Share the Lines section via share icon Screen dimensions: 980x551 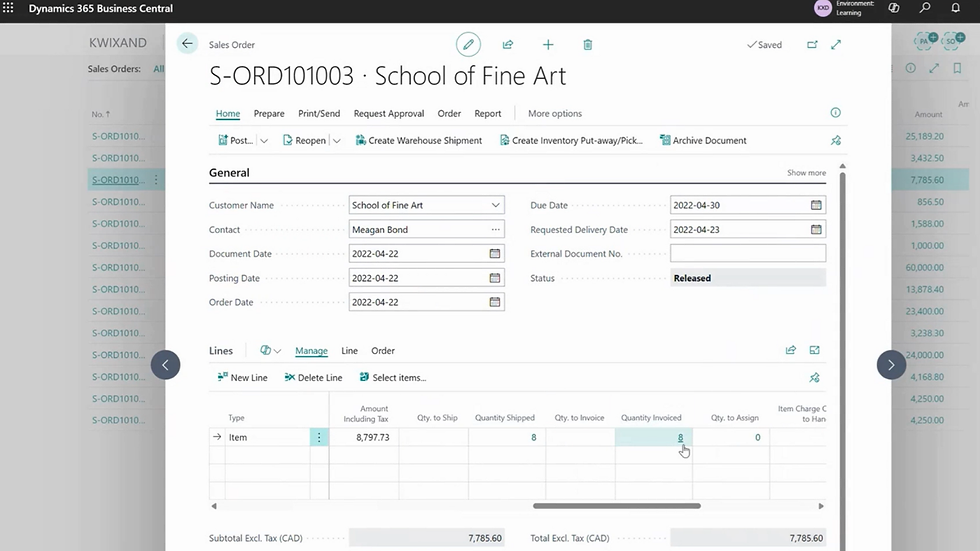click(791, 350)
